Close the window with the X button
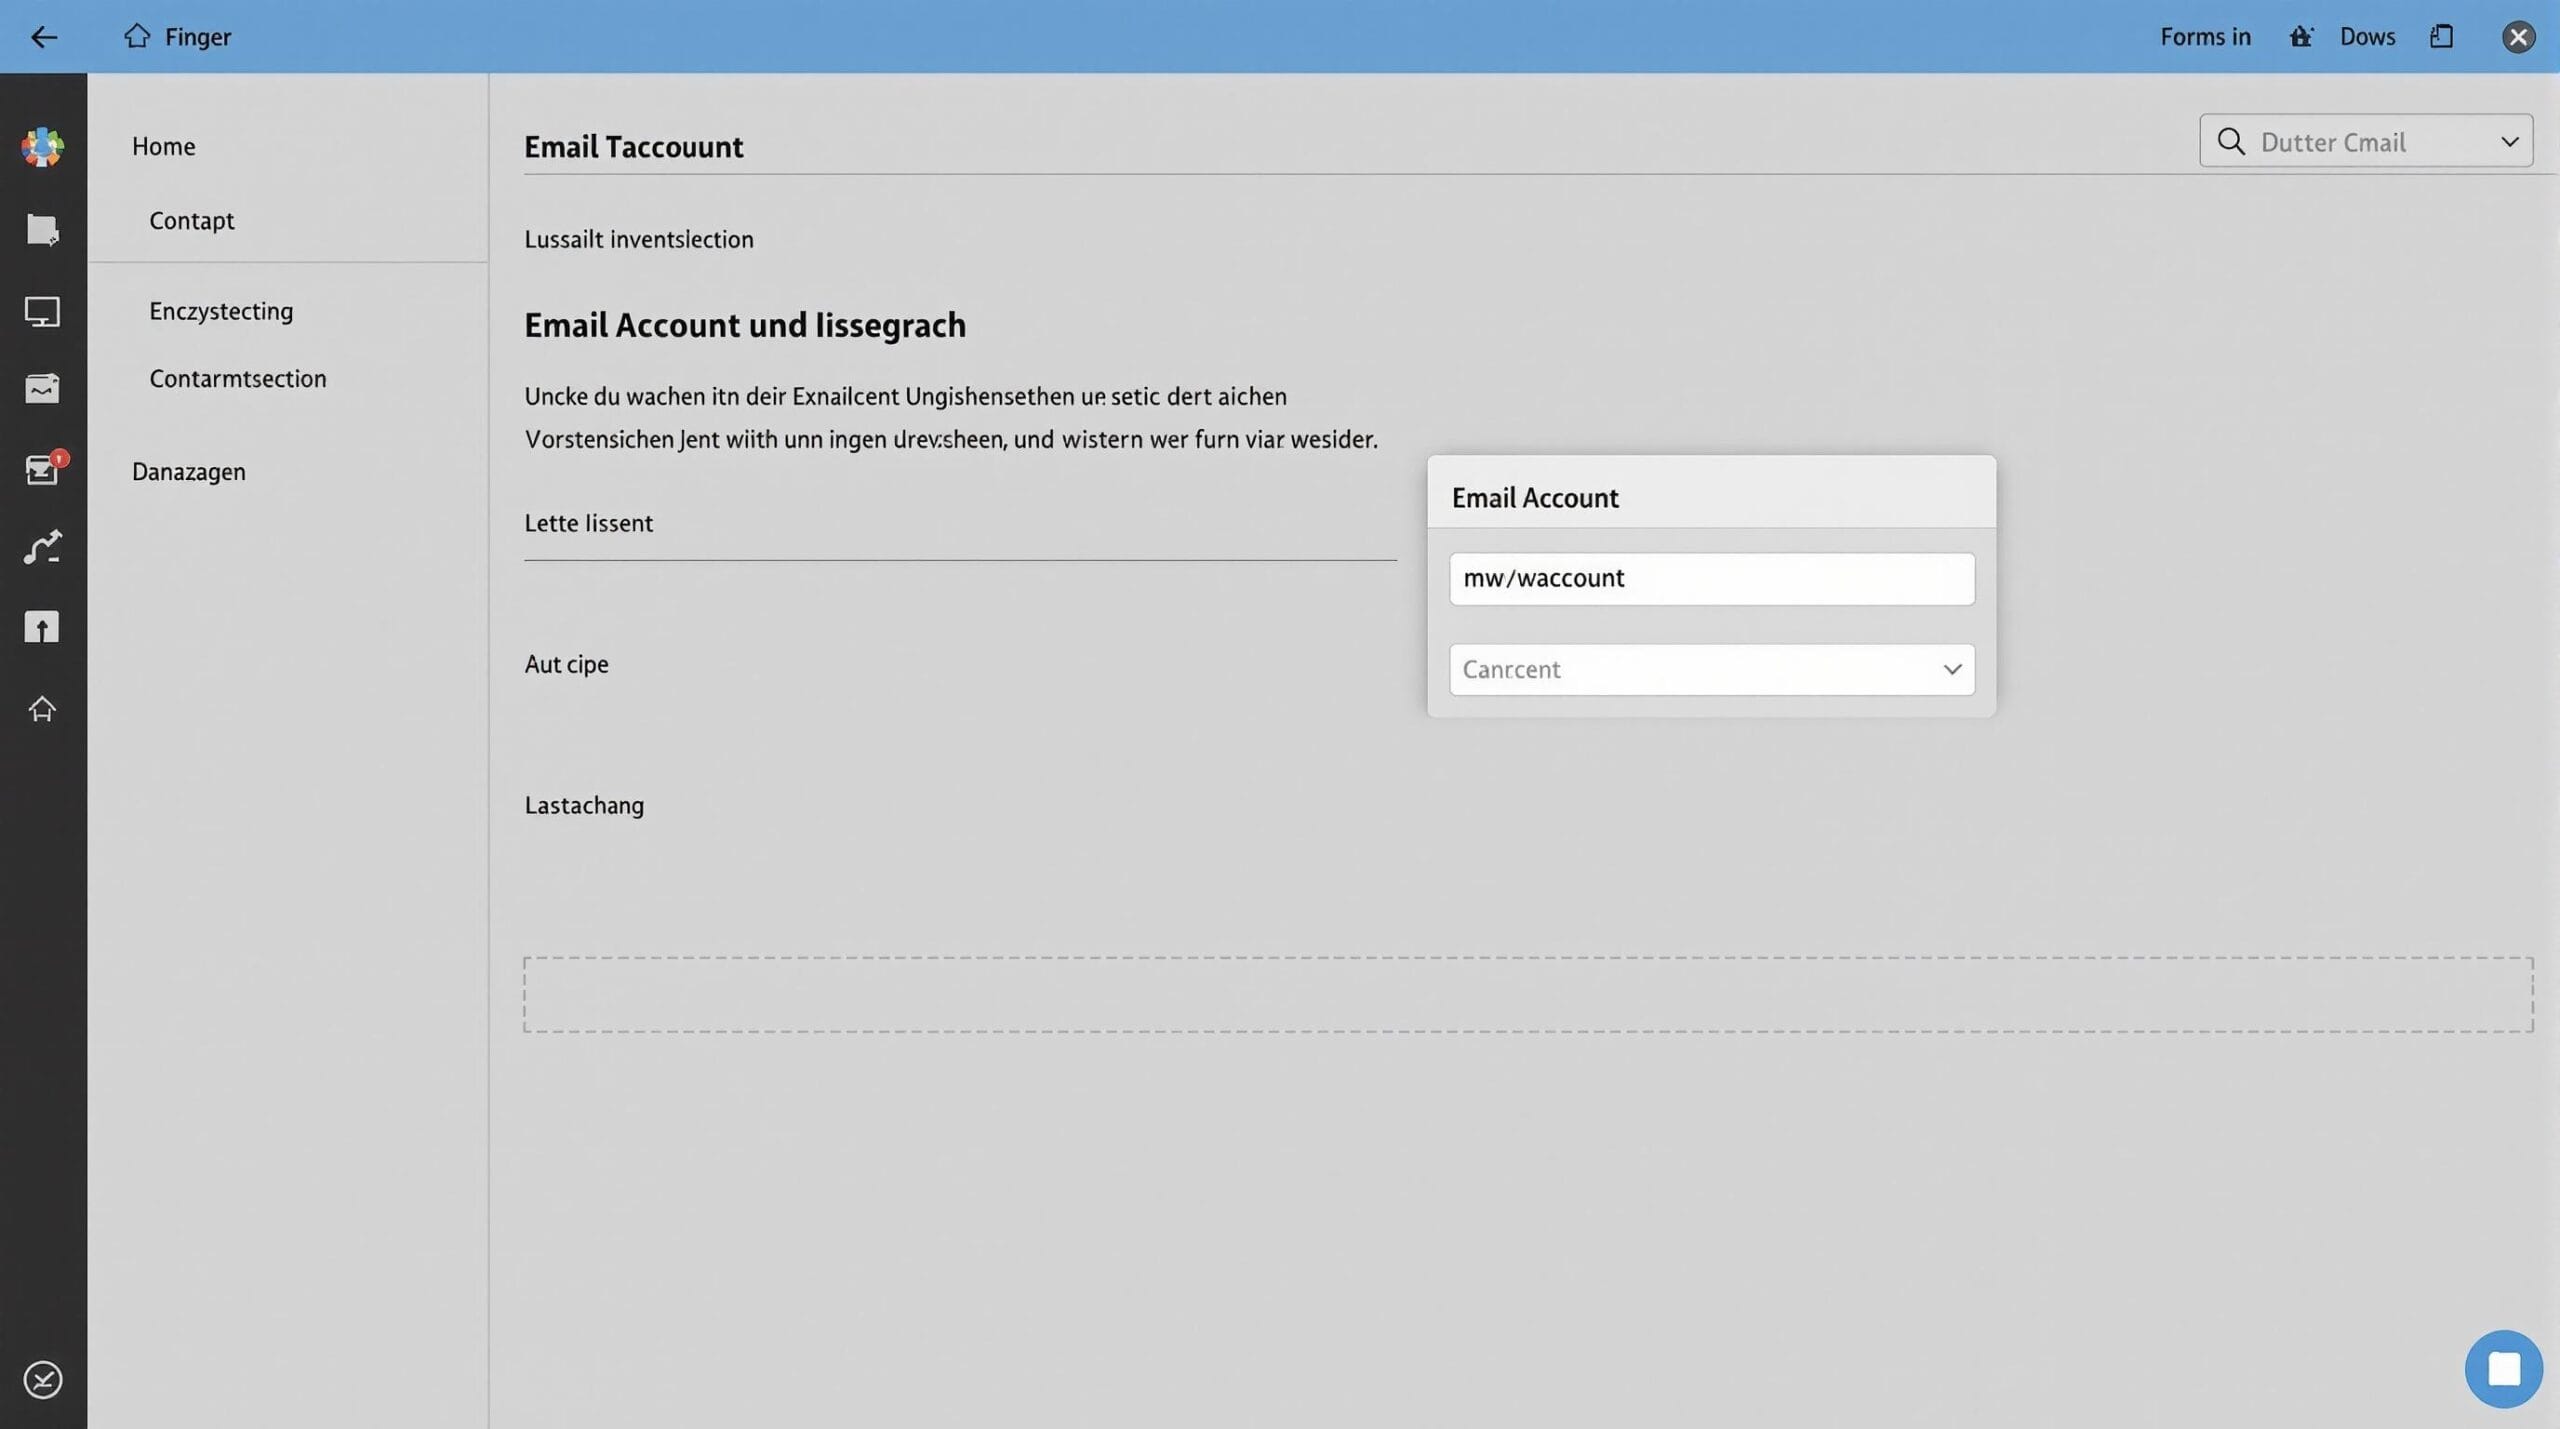 tap(2518, 37)
